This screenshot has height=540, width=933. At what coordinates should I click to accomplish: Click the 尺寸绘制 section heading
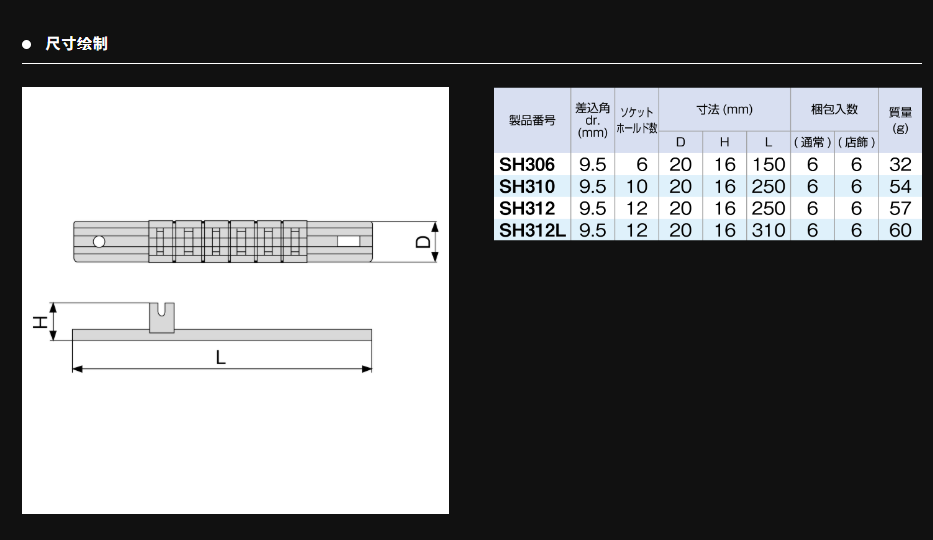click(76, 44)
